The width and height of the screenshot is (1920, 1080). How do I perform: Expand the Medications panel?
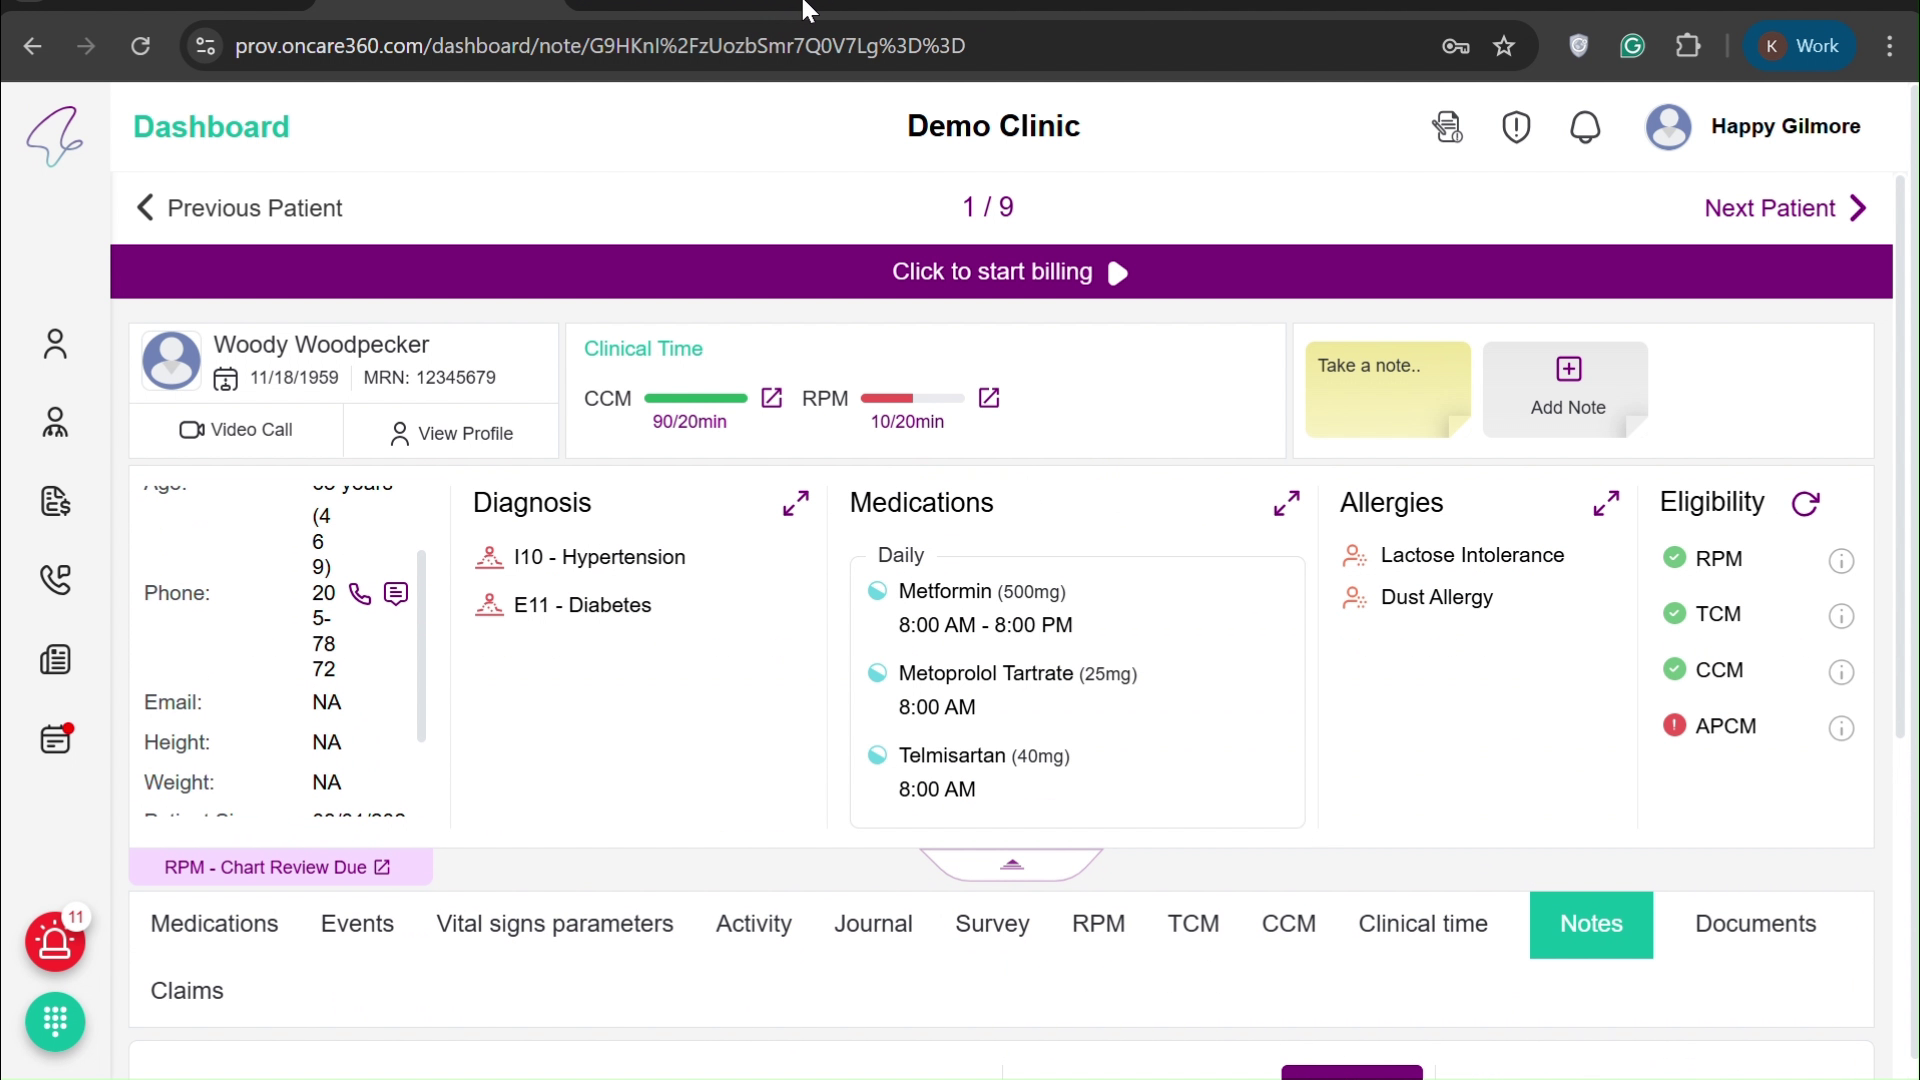[x=1287, y=502]
